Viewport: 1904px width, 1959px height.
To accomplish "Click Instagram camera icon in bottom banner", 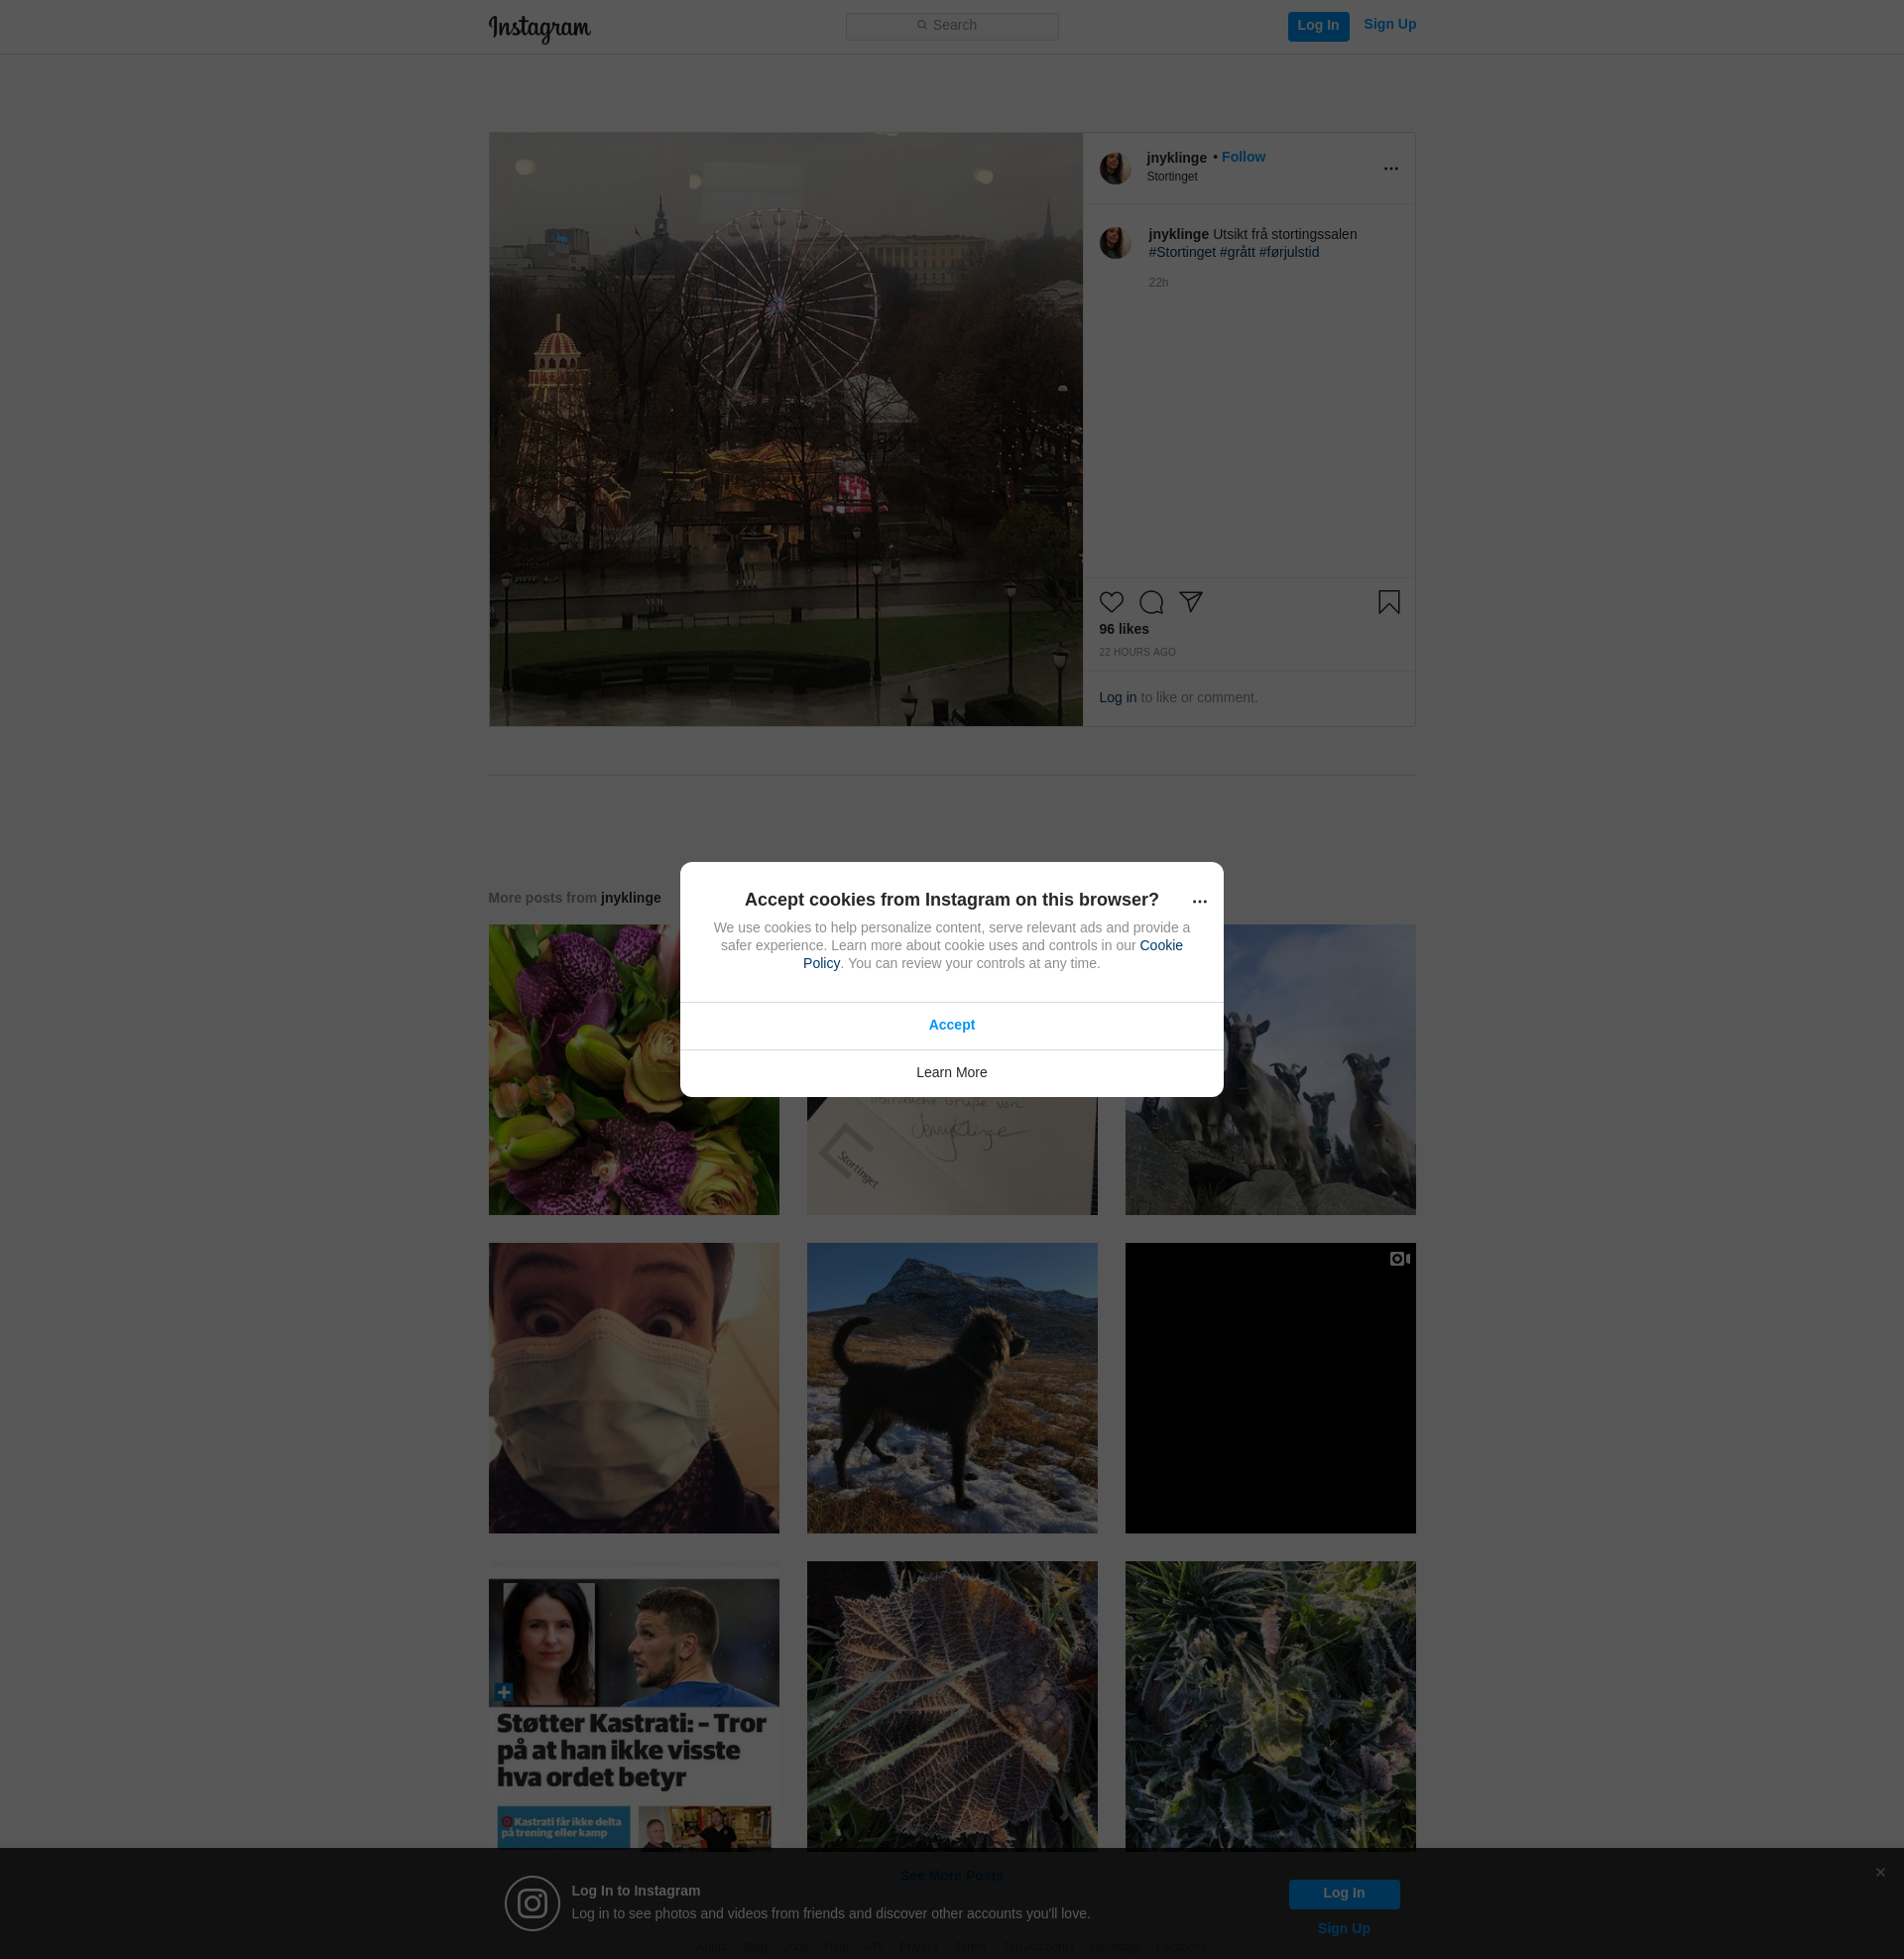I will pyautogui.click(x=532, y=1903).
